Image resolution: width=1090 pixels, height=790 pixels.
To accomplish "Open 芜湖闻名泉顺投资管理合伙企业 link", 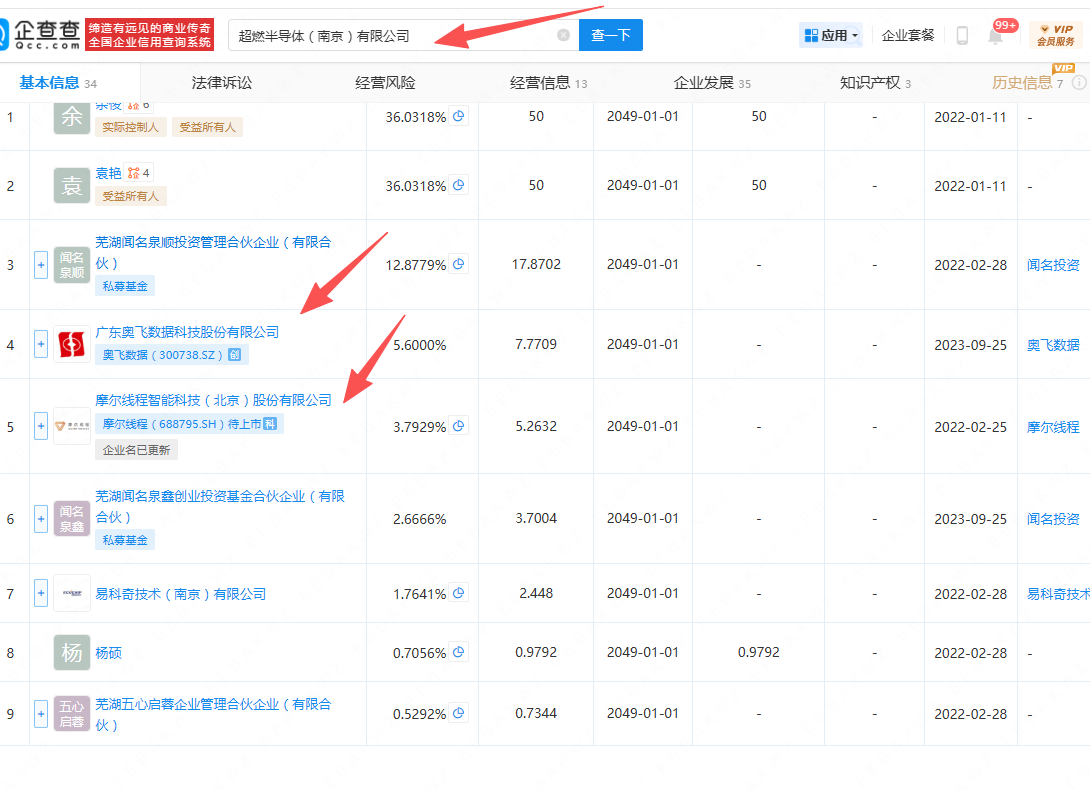I will 213,252.
